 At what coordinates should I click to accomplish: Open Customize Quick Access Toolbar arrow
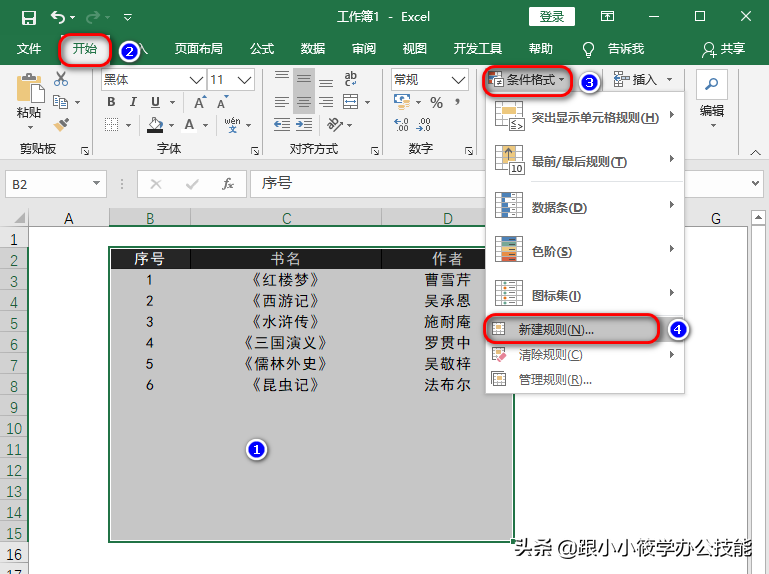(128, 18)
